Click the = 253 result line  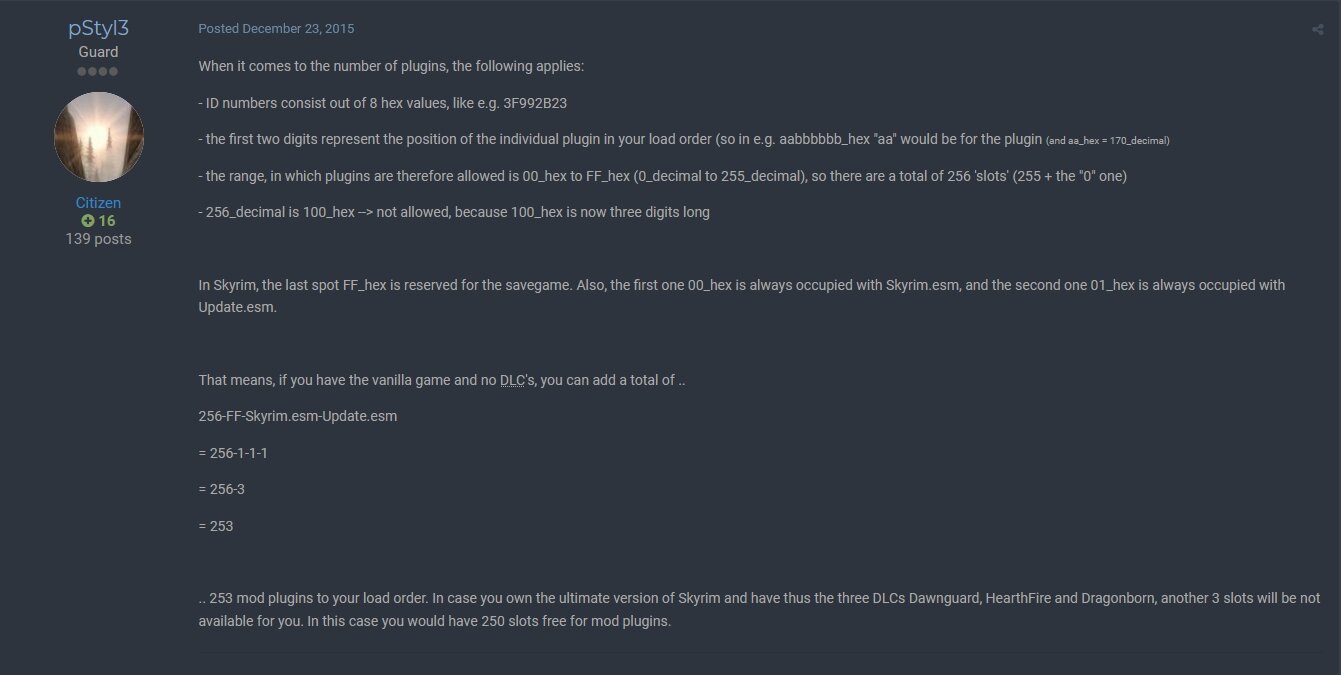216,525
